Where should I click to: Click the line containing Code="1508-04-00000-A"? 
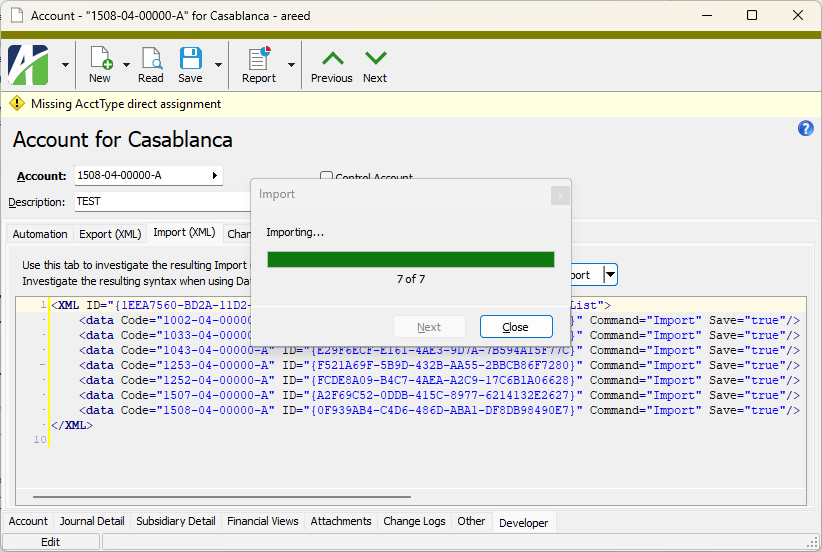click(x=439, y=410)
